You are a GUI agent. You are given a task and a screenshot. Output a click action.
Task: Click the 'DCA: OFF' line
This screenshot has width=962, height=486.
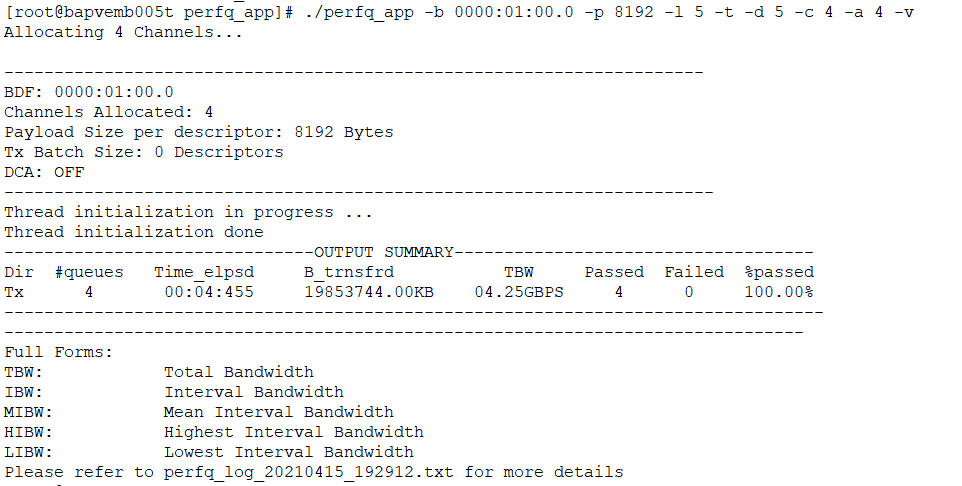(x=44, y=172)
